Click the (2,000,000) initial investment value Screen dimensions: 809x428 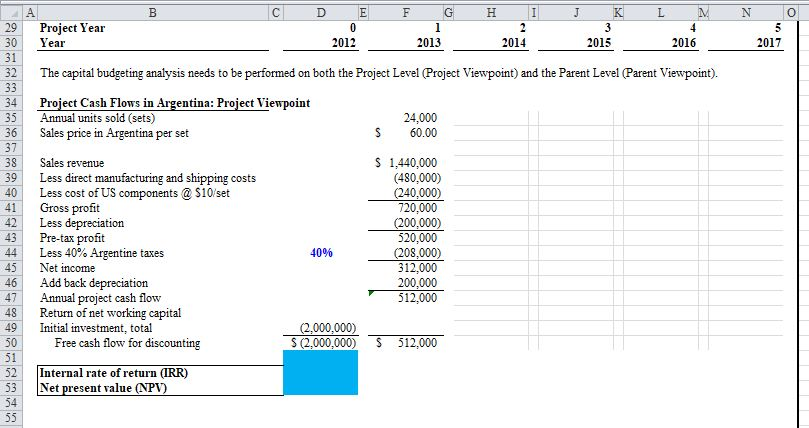328,327
